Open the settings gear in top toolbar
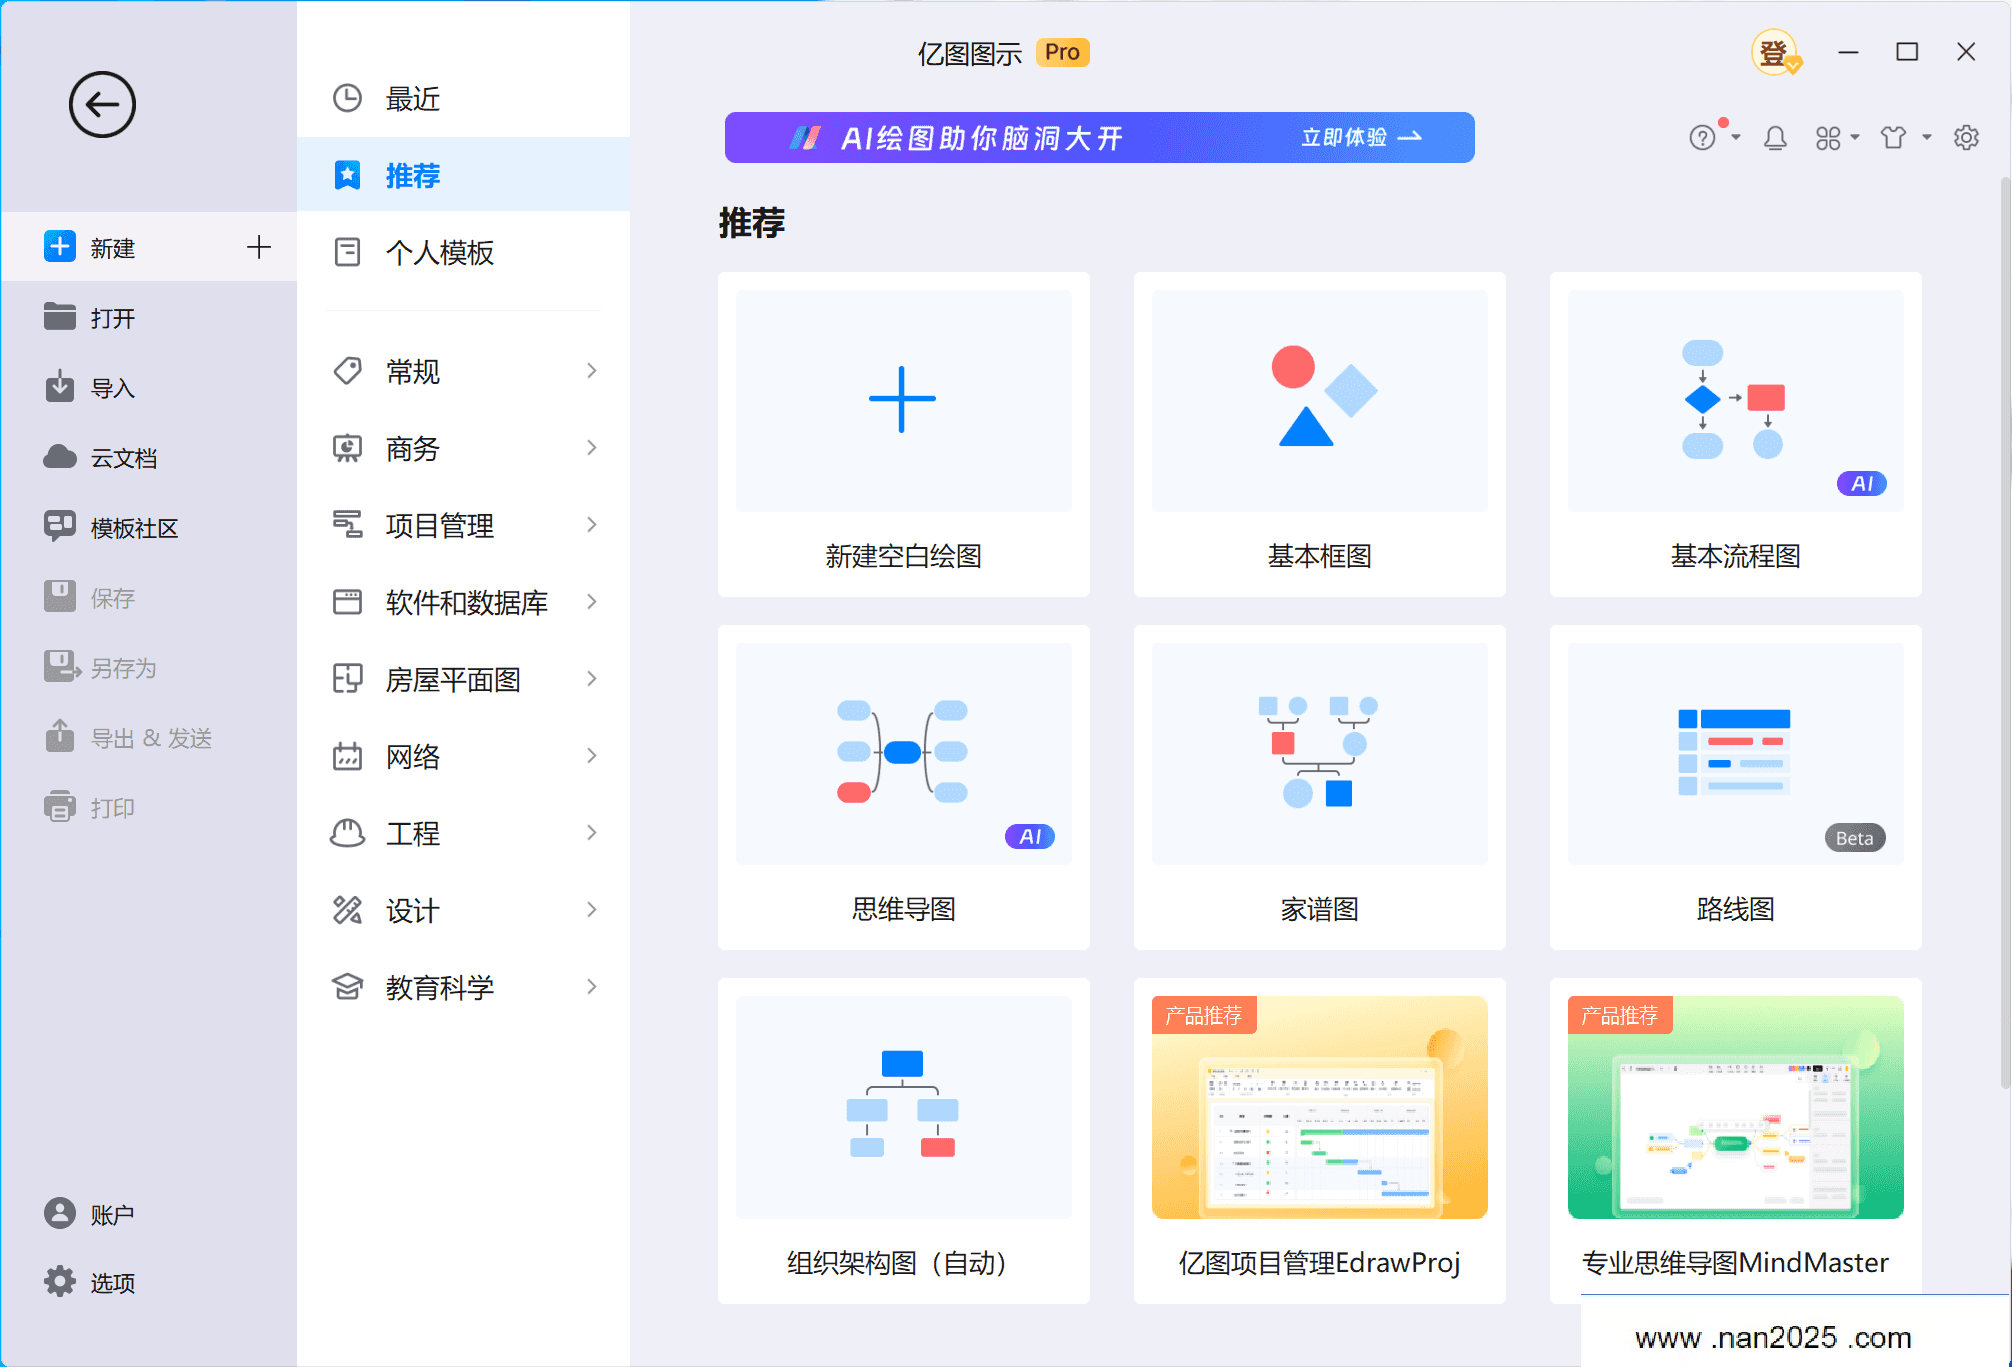 click(x=1966, y=138)
